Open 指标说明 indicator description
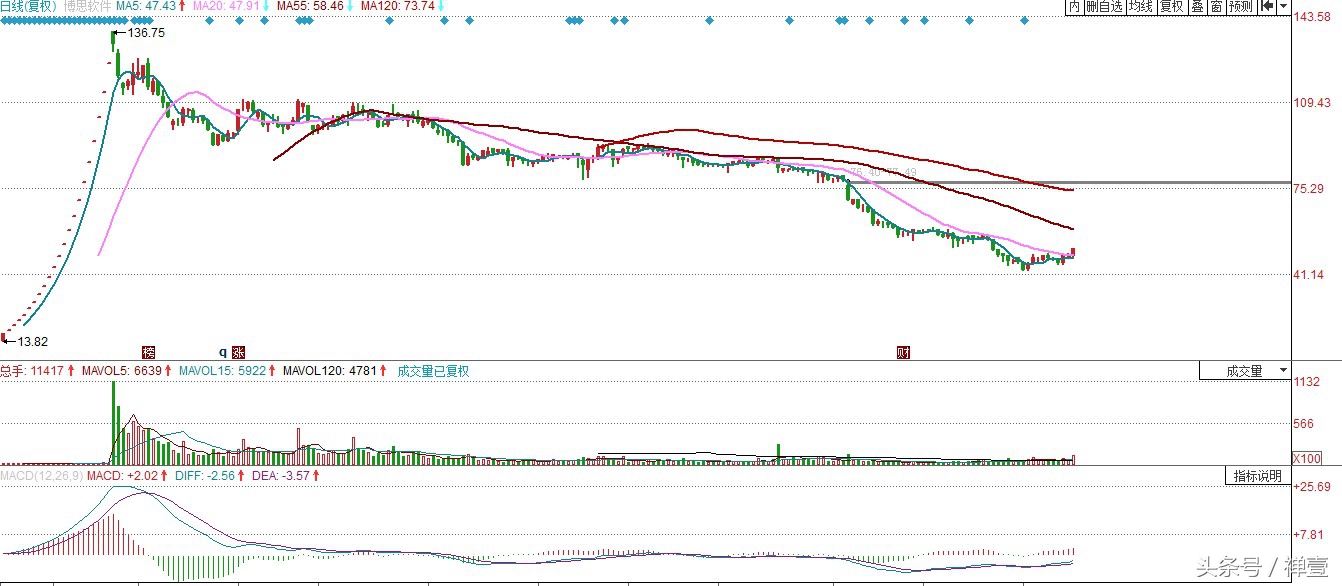This screenshot has width=1342, height=586. click(x=1257, y=476)
